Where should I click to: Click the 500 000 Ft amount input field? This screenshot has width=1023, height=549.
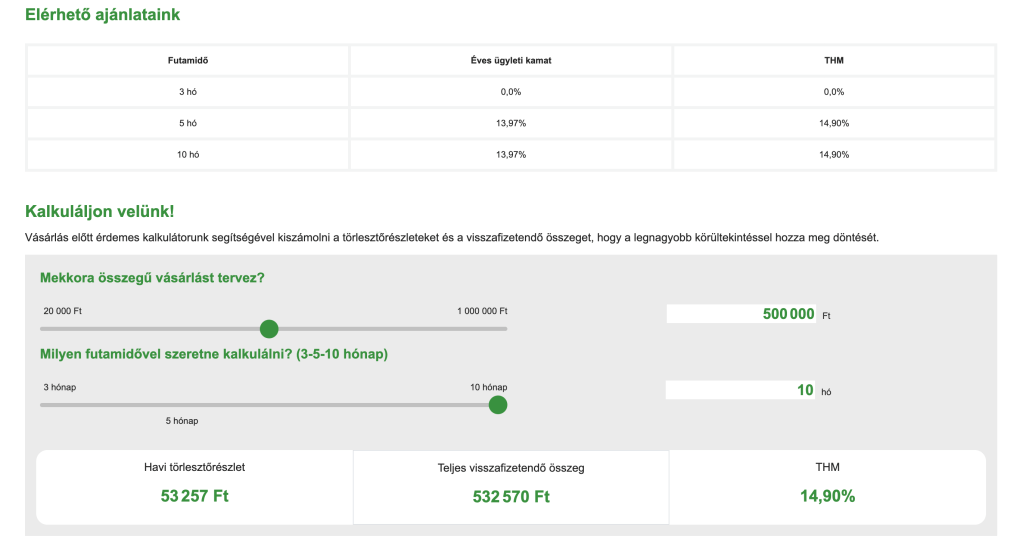coord(741,314)
